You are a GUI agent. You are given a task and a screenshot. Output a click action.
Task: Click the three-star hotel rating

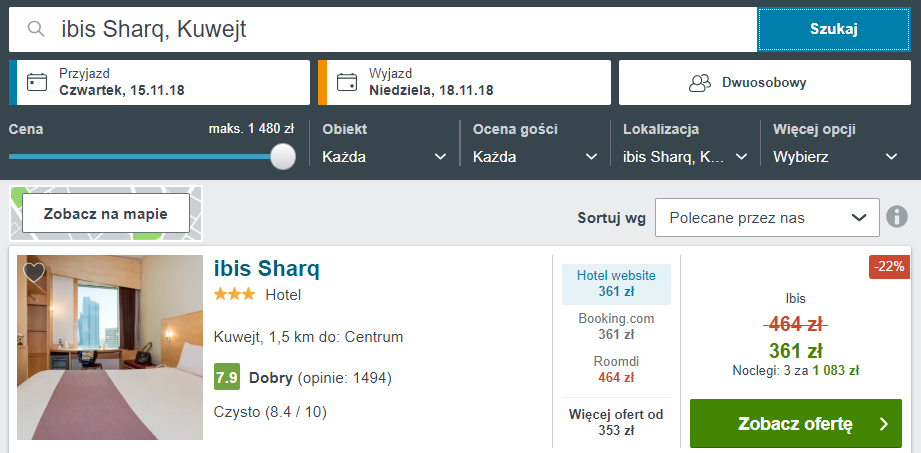tap(234, 295)
